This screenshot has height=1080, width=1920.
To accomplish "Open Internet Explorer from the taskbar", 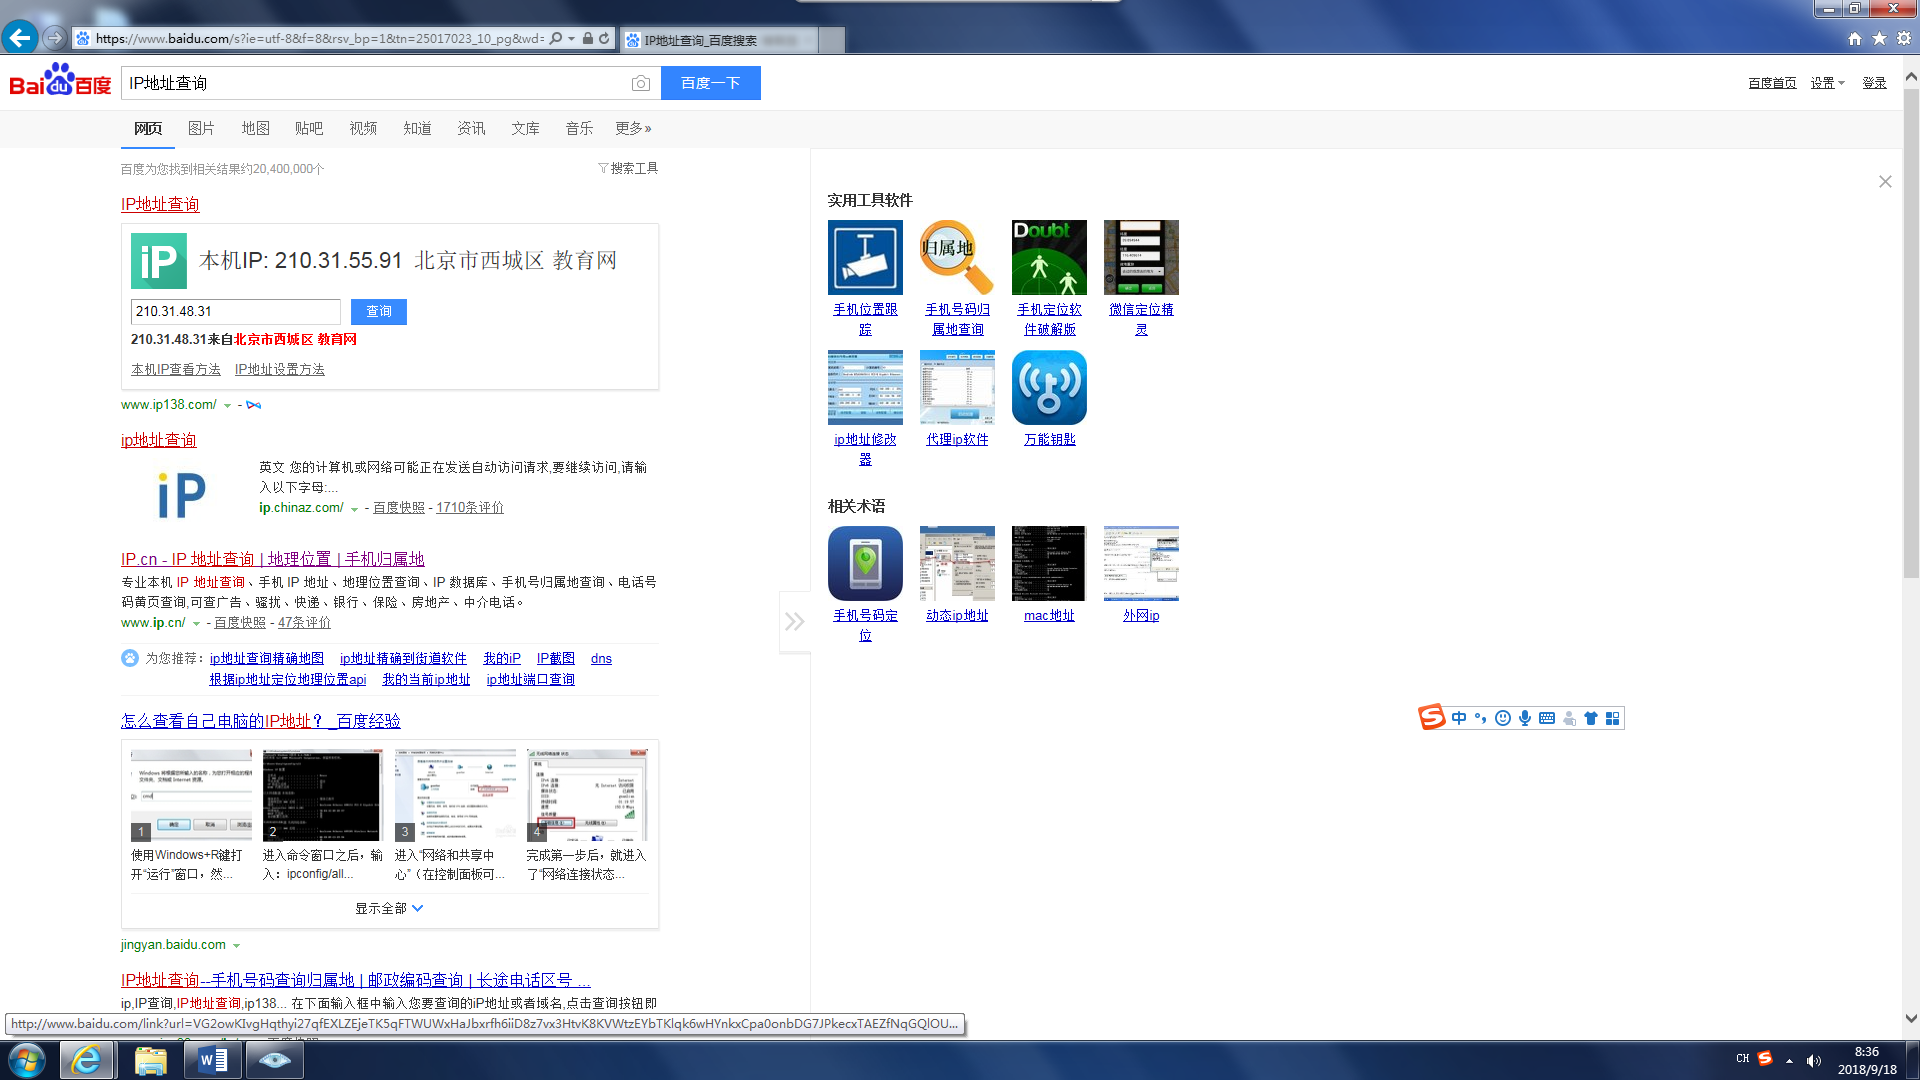I will (x=86, y=1060).
